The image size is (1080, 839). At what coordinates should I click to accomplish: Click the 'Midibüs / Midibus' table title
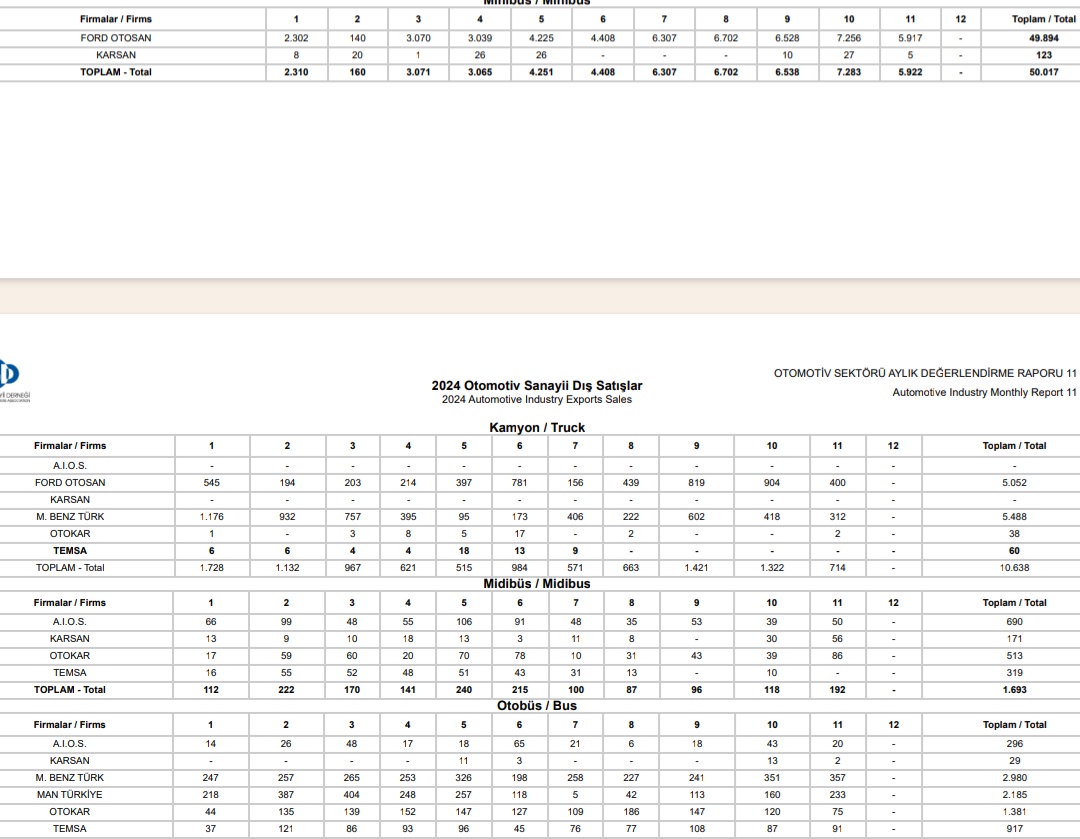click(537, 583)
